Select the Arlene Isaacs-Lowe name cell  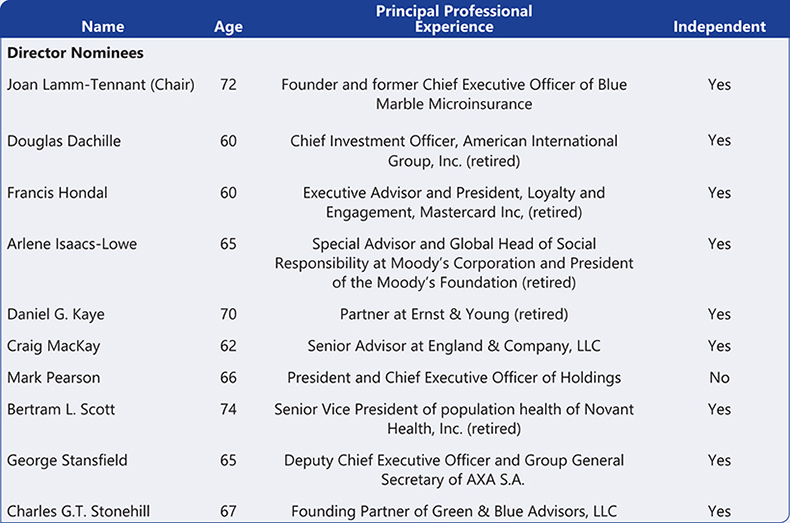click(72, 244)
